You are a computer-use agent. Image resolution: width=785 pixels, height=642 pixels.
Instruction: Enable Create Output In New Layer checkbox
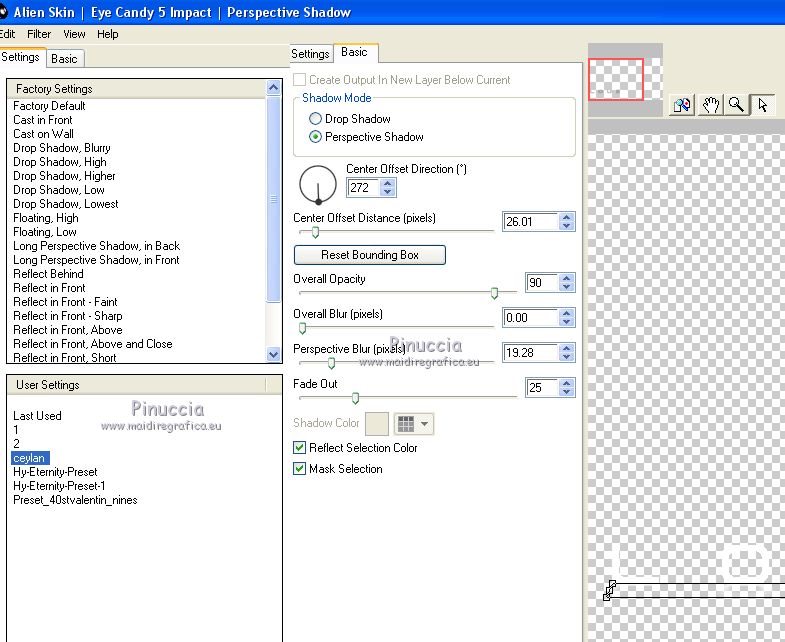[x=299, y=80]
